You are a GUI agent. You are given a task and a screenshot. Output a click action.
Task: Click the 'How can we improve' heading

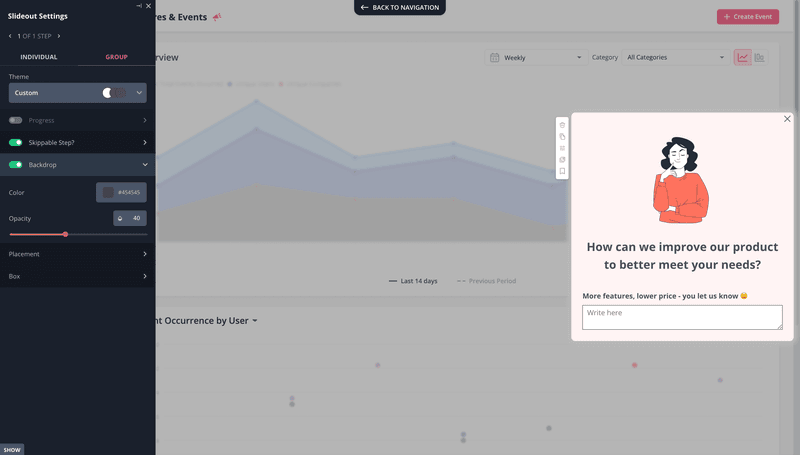coord(682,256)
